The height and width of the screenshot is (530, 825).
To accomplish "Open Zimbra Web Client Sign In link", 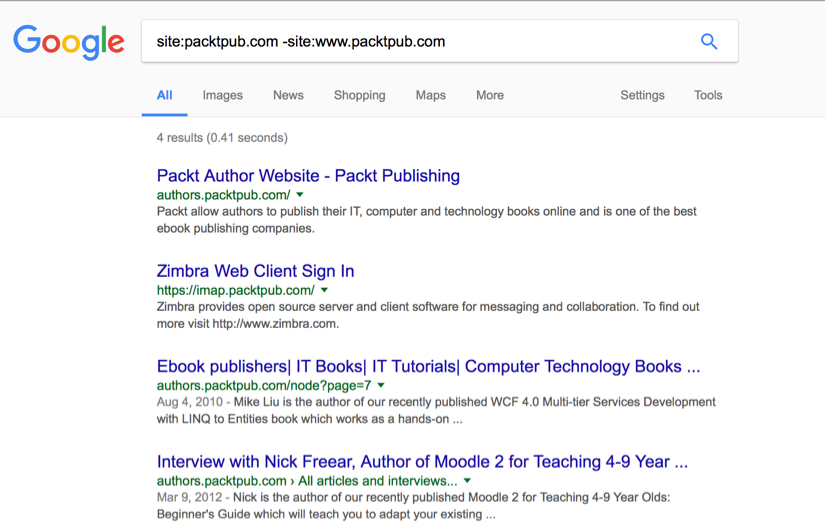I will coord(255,271).
